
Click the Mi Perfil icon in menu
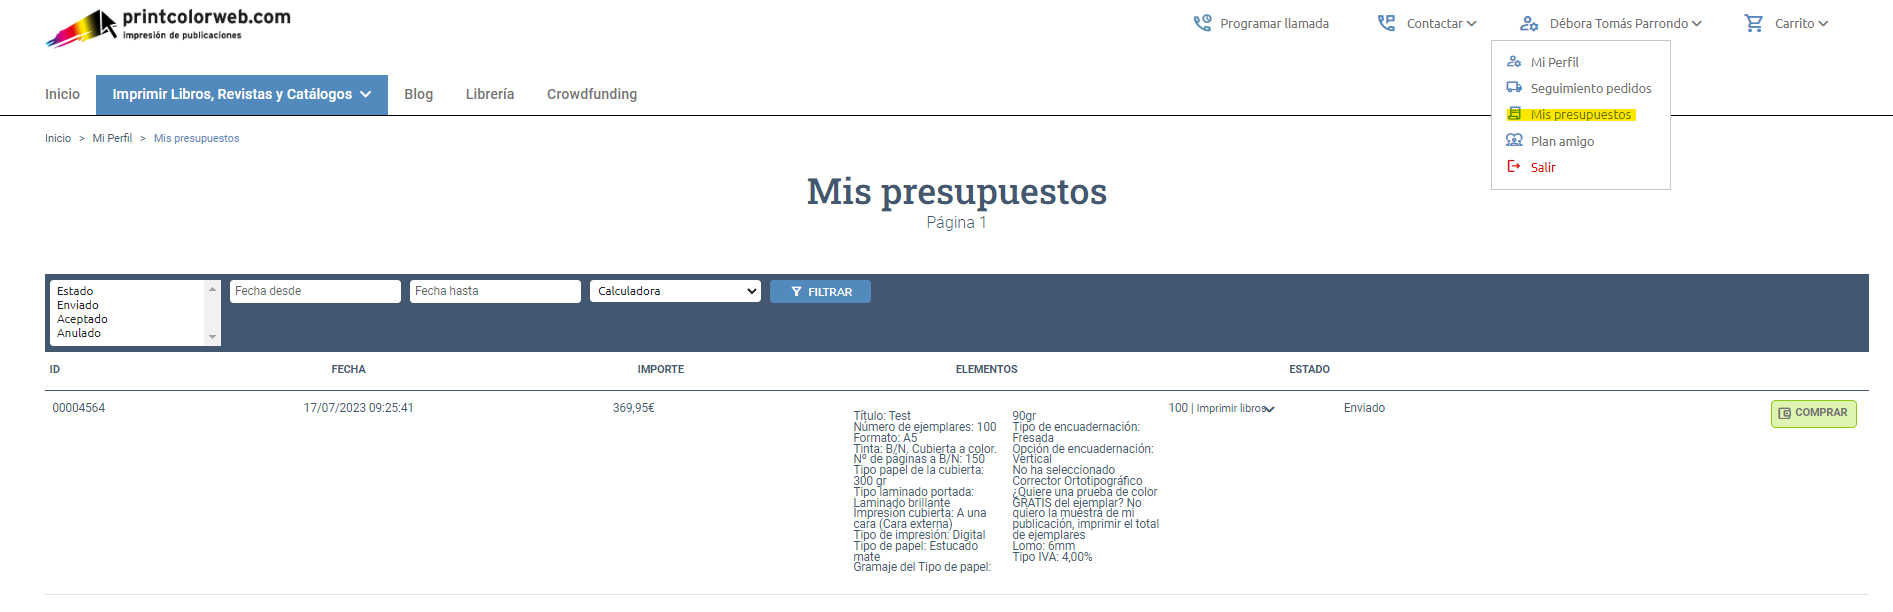coord(1514,62)
